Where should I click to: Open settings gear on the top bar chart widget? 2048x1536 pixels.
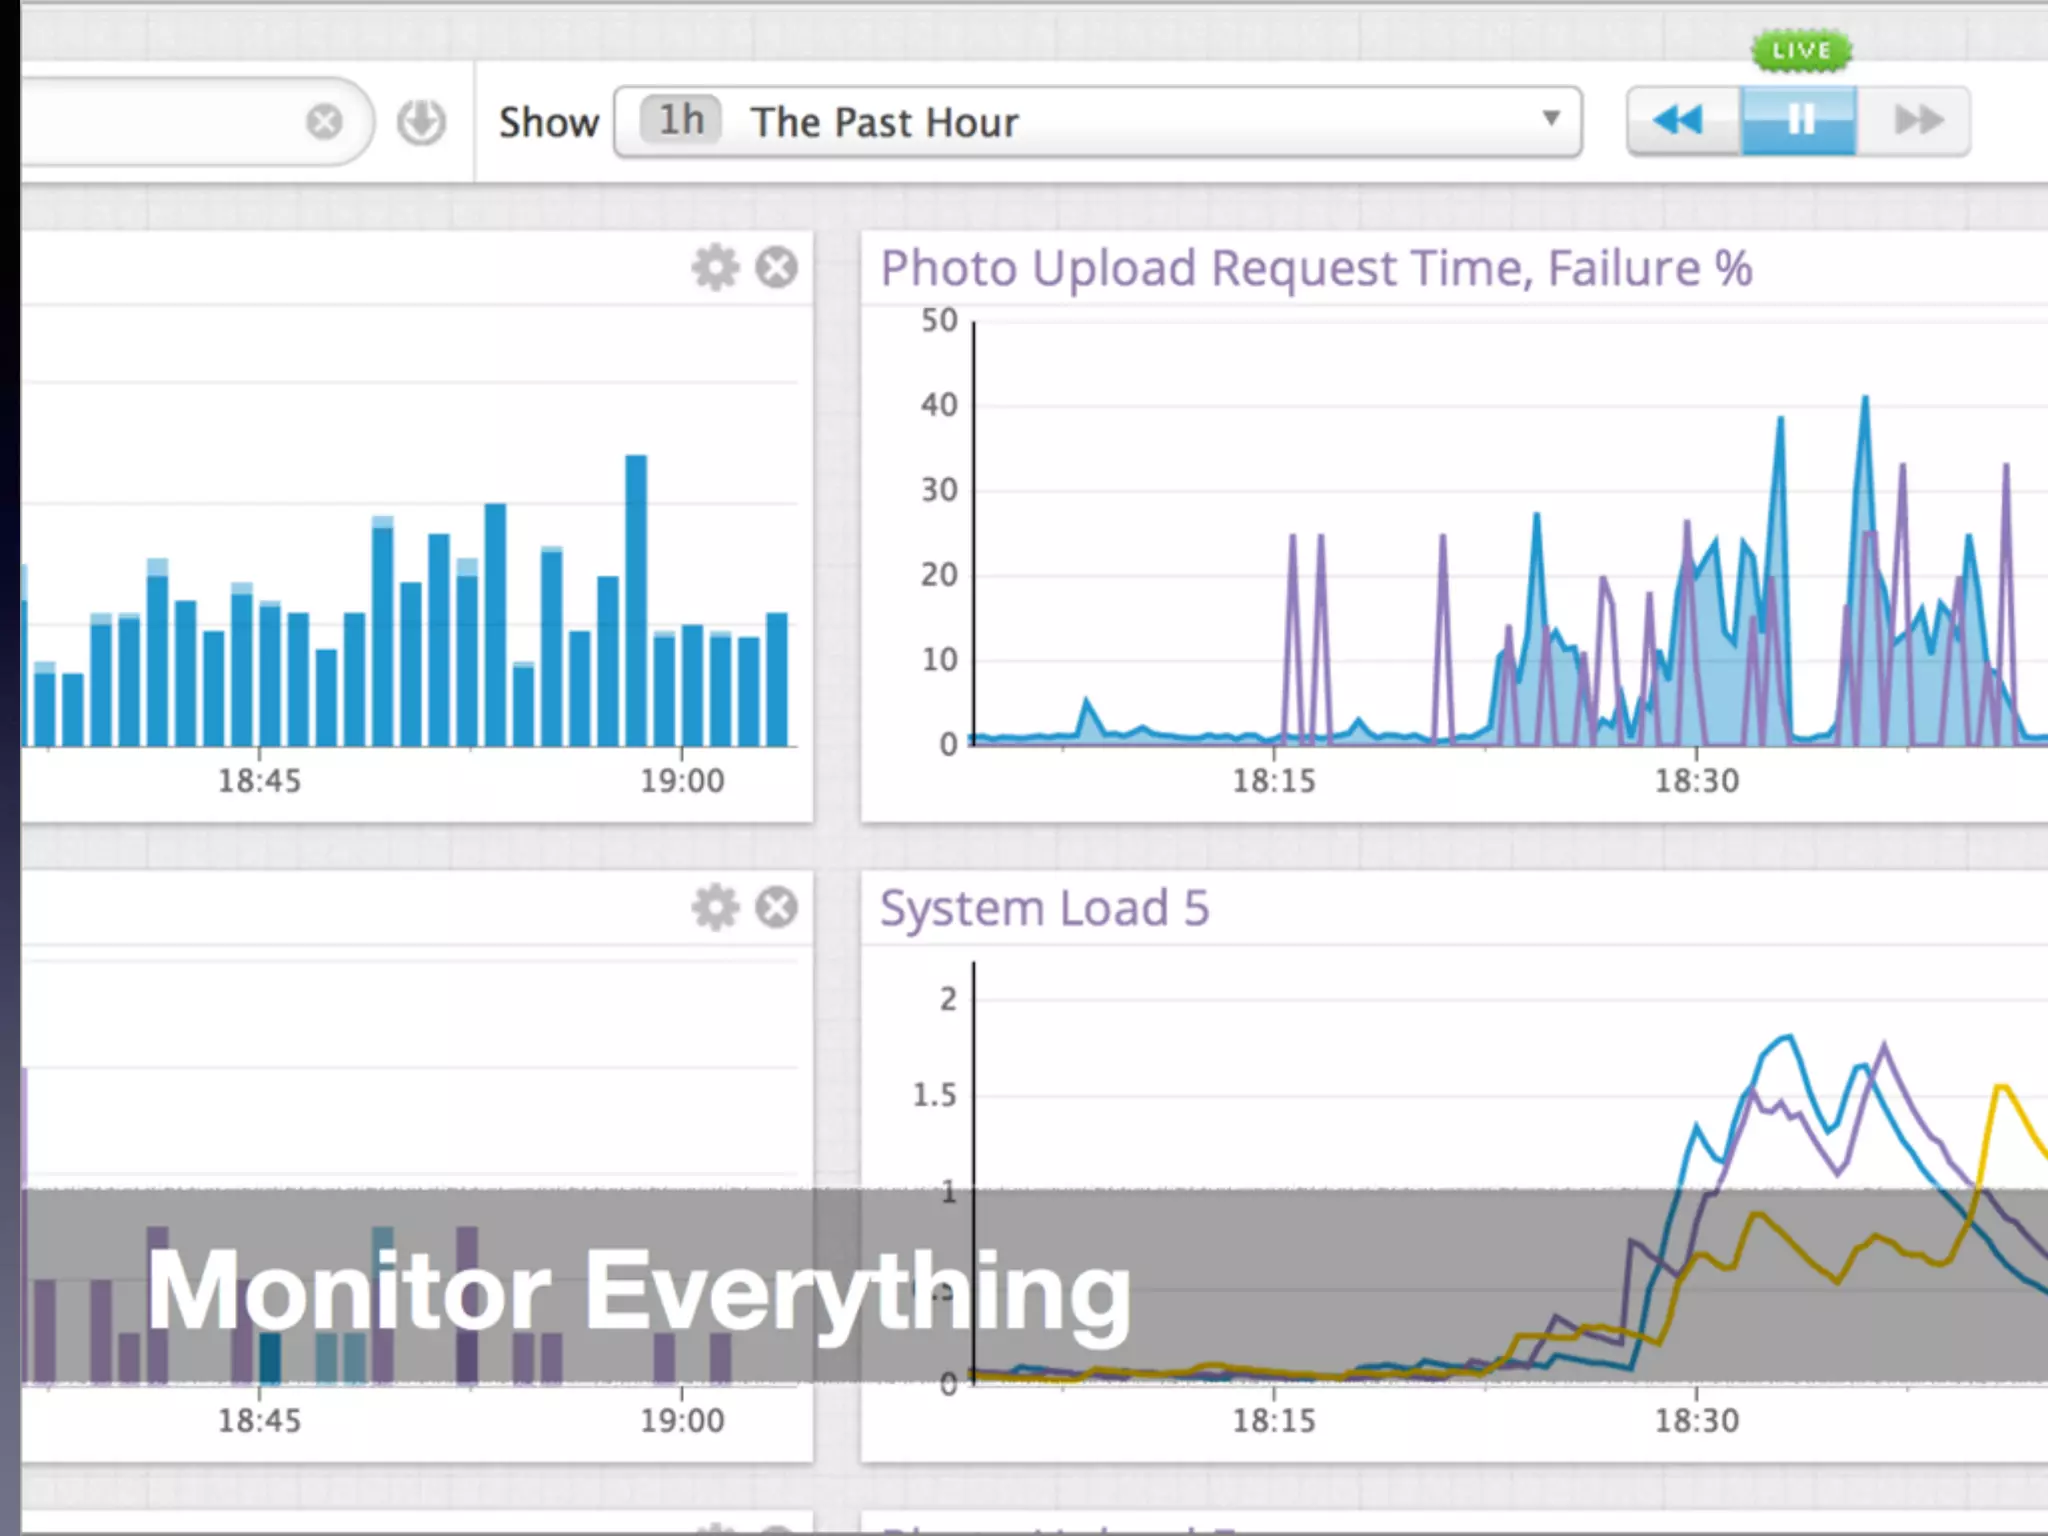[x=715, y=268]
